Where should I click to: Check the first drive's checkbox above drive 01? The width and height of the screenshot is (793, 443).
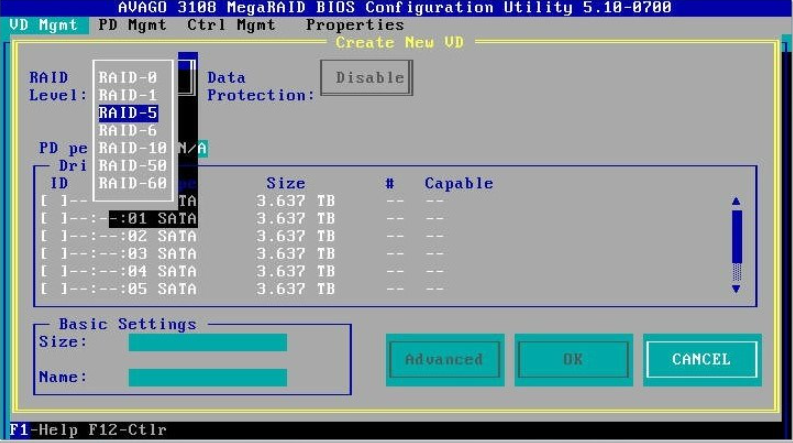pyautogui.click(x=54, y=201)
